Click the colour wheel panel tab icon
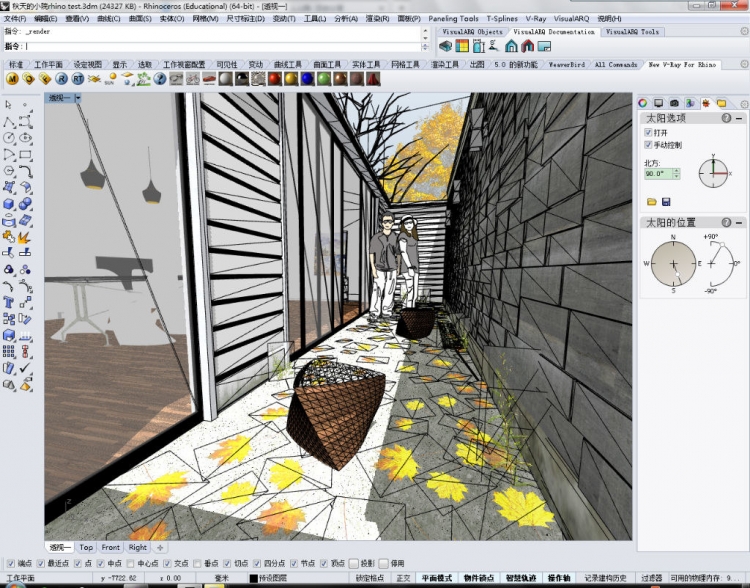The height and width of the screenshot is (588, 750). click(x=644, y=102)
